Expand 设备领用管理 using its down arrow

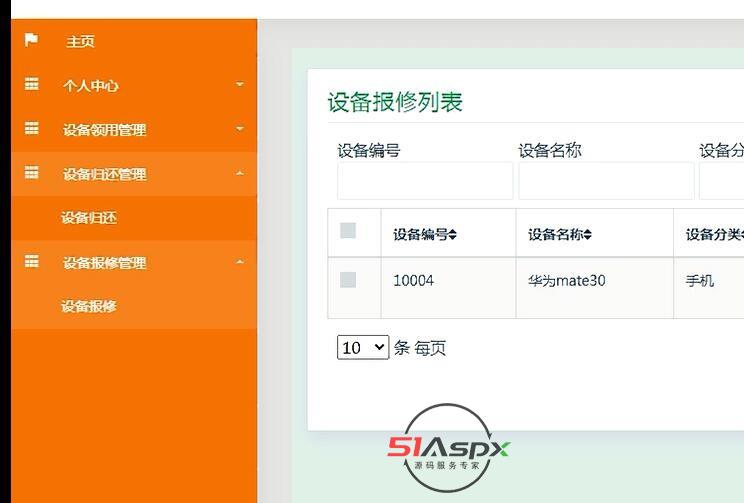[240, 129]
